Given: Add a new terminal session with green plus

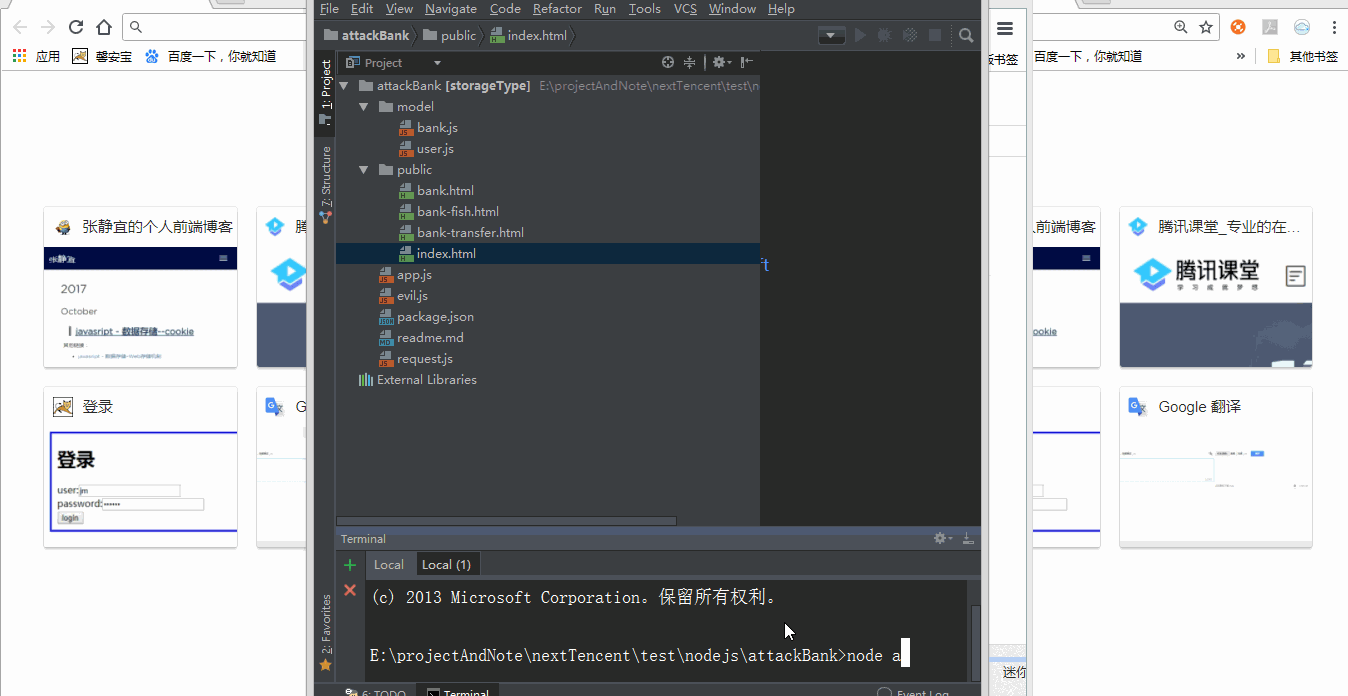Looking at the screenshot, I should [x=349, y=565].
